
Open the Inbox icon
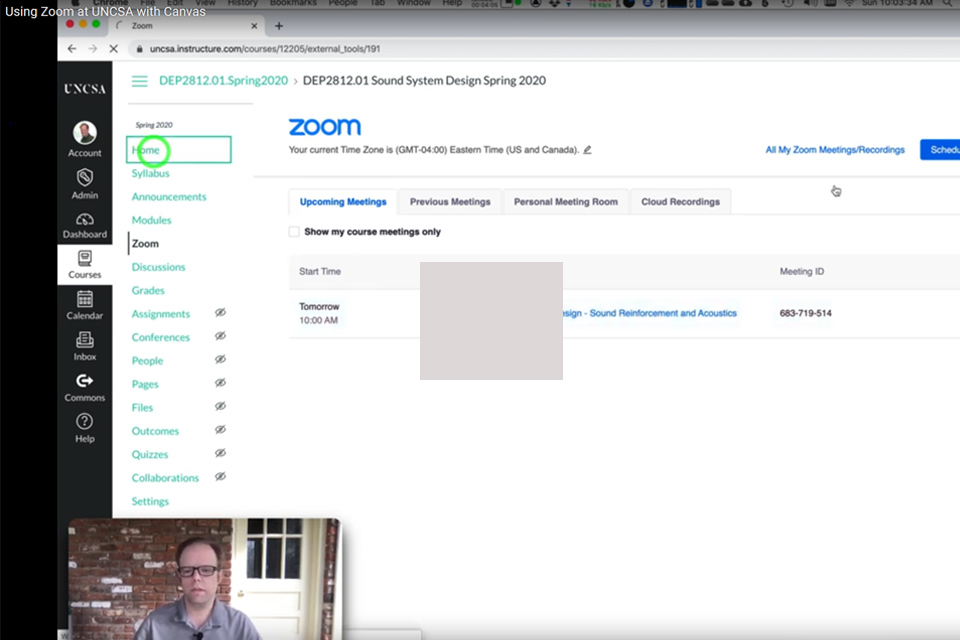[x=85, y=340]
